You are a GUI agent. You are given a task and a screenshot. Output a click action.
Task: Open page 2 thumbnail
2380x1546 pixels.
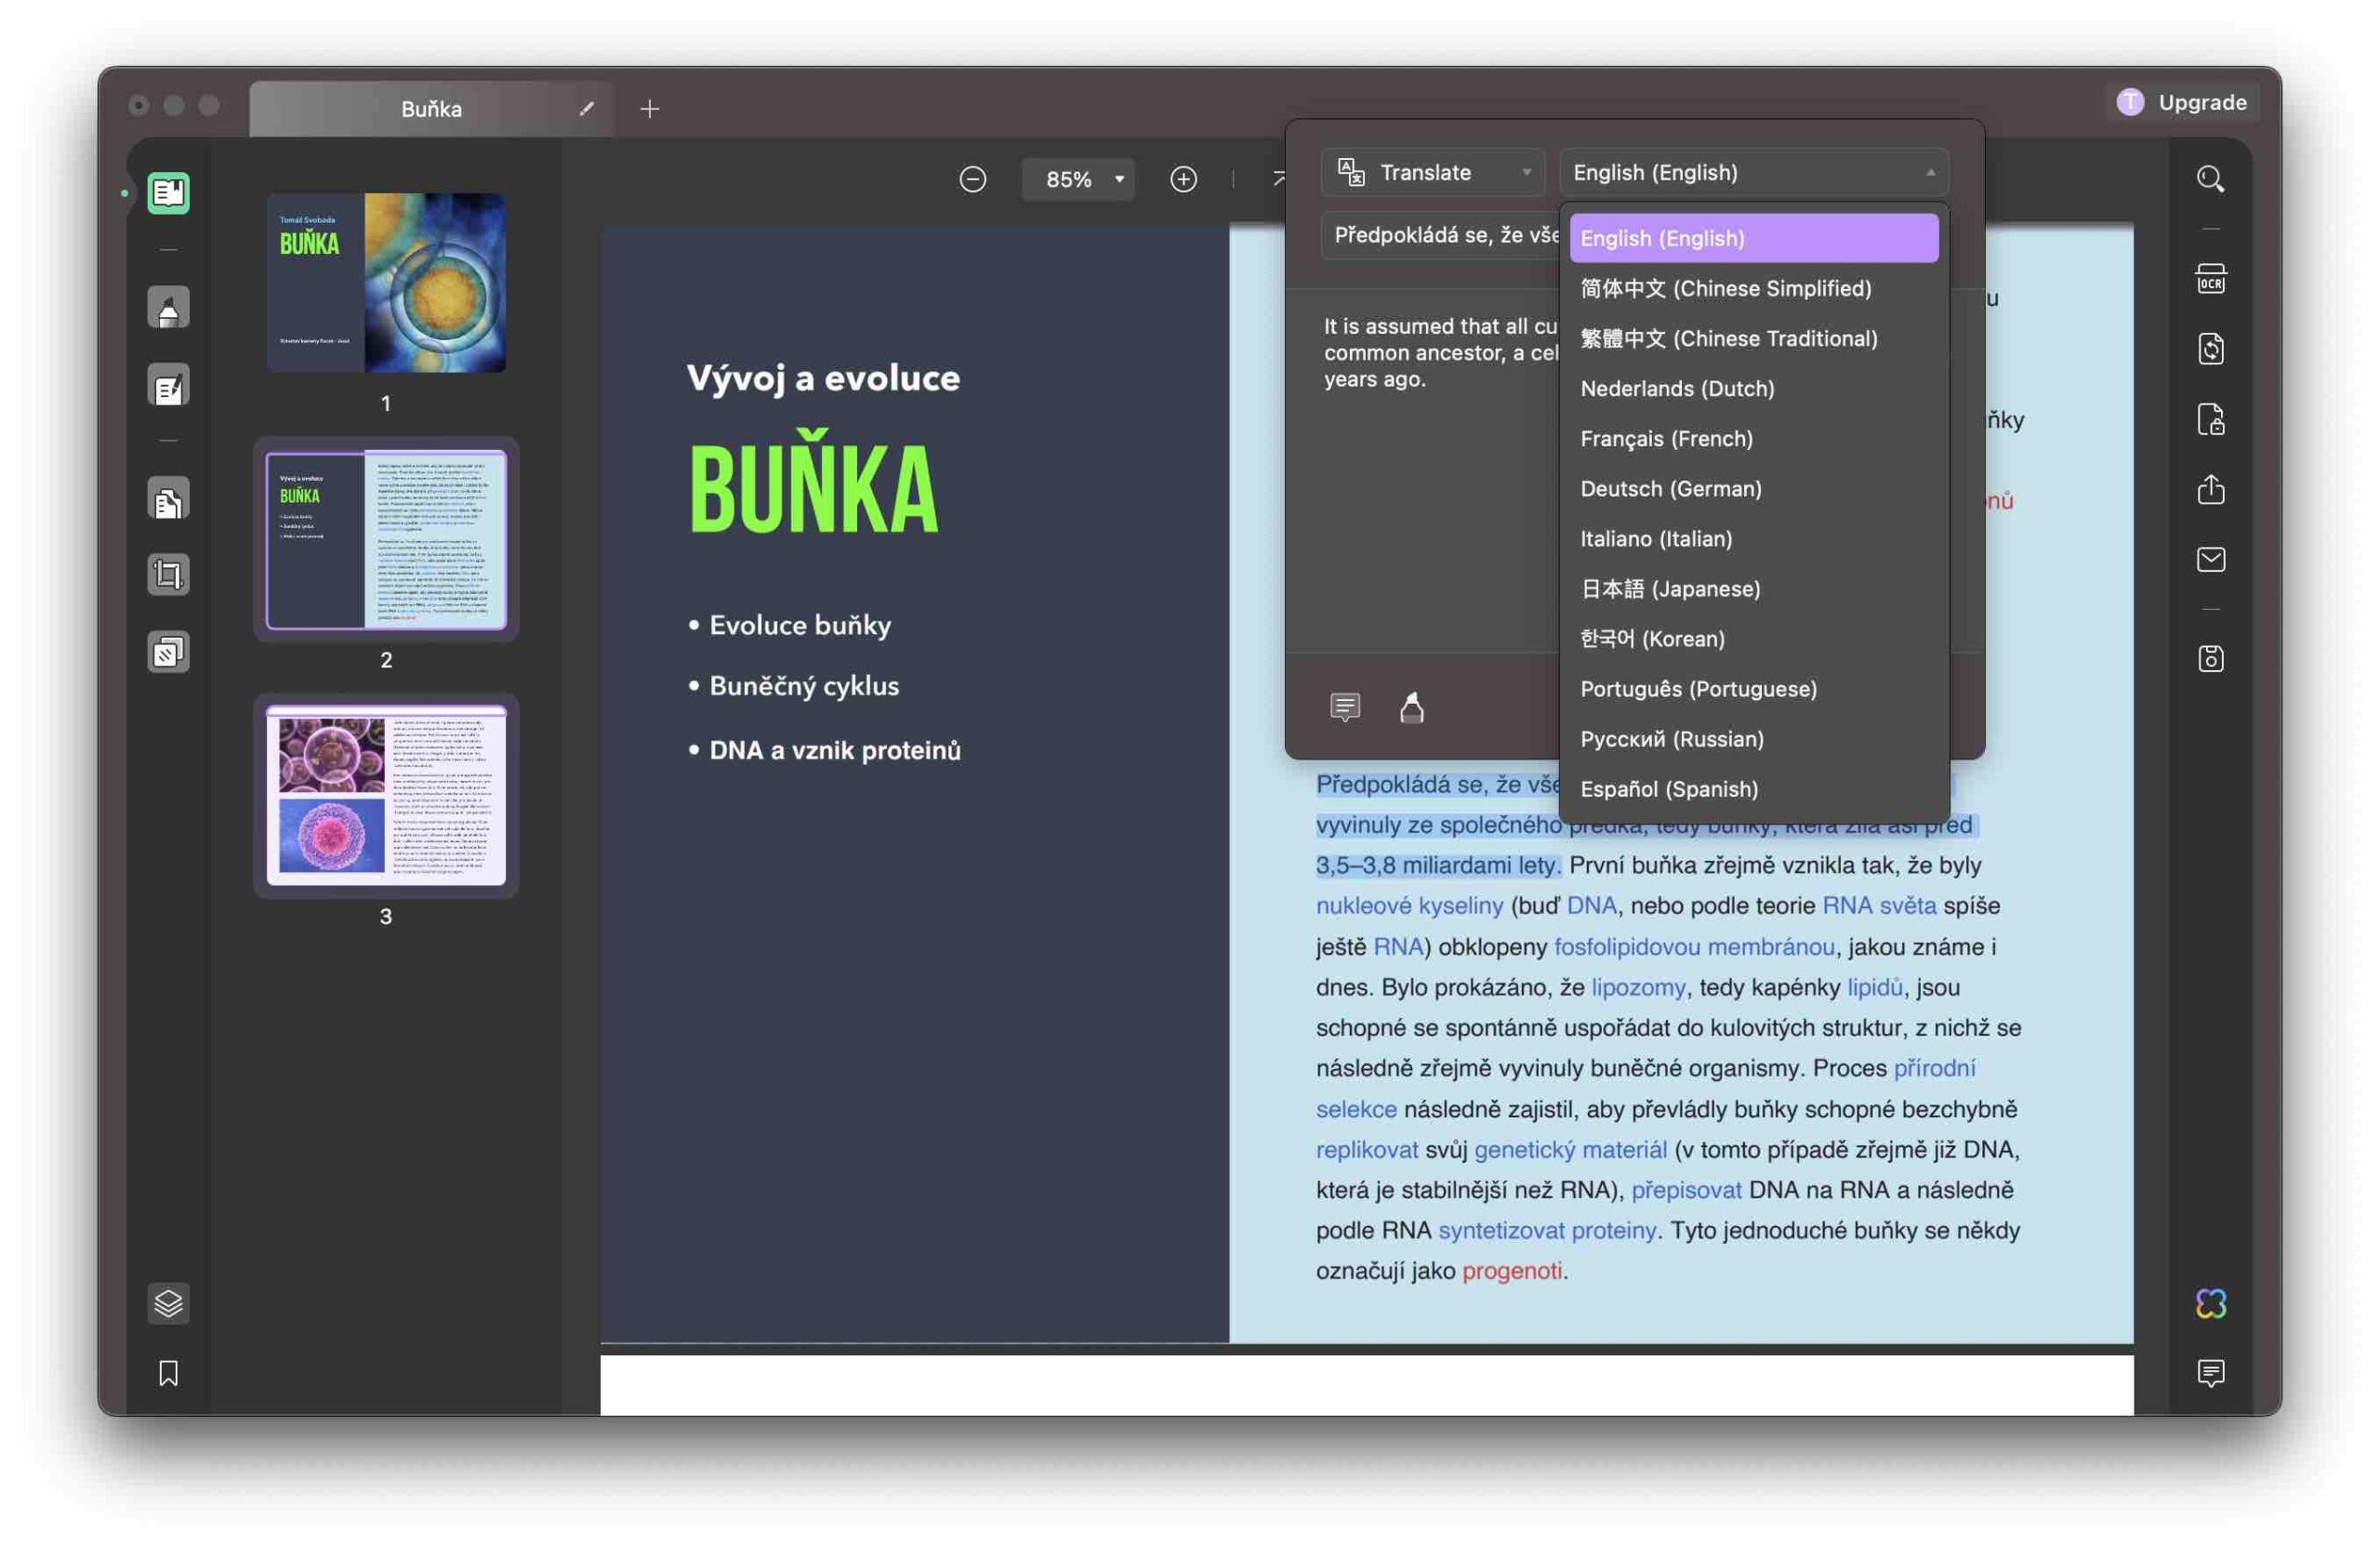click(x=386, y=540)
